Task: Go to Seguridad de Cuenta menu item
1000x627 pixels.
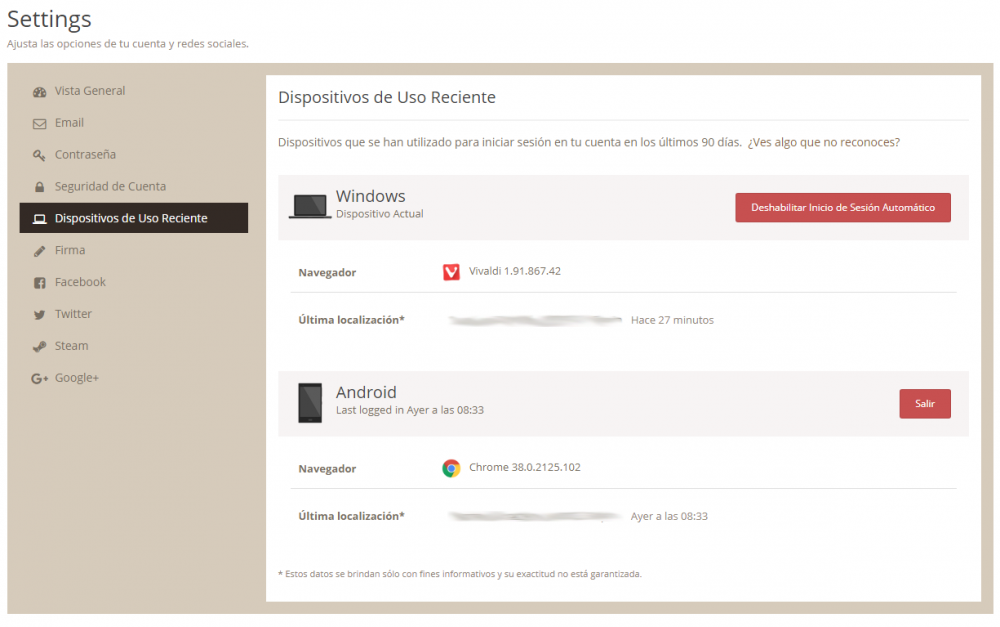Action: tap(110, 187)
